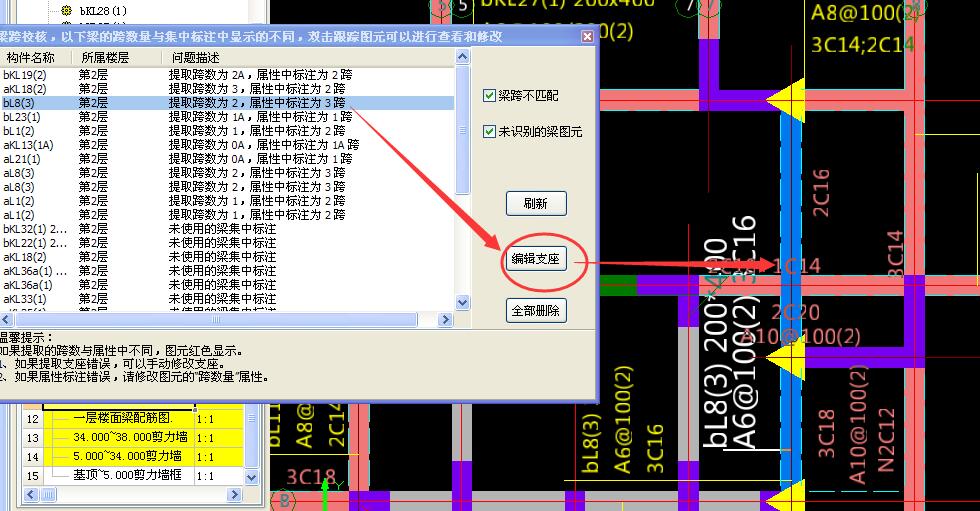980x511 pixels.
Task: Select aKL18(2) row with 未使用的梁集中标注
Action: [228, 257]
